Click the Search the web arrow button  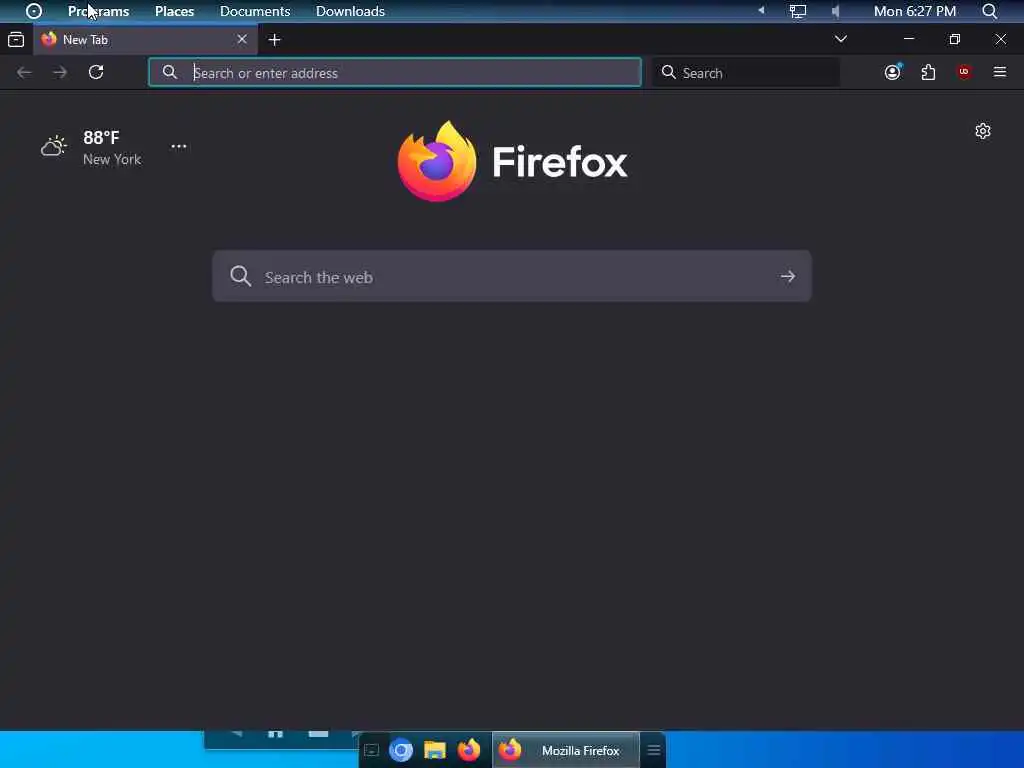coord(788,276)
